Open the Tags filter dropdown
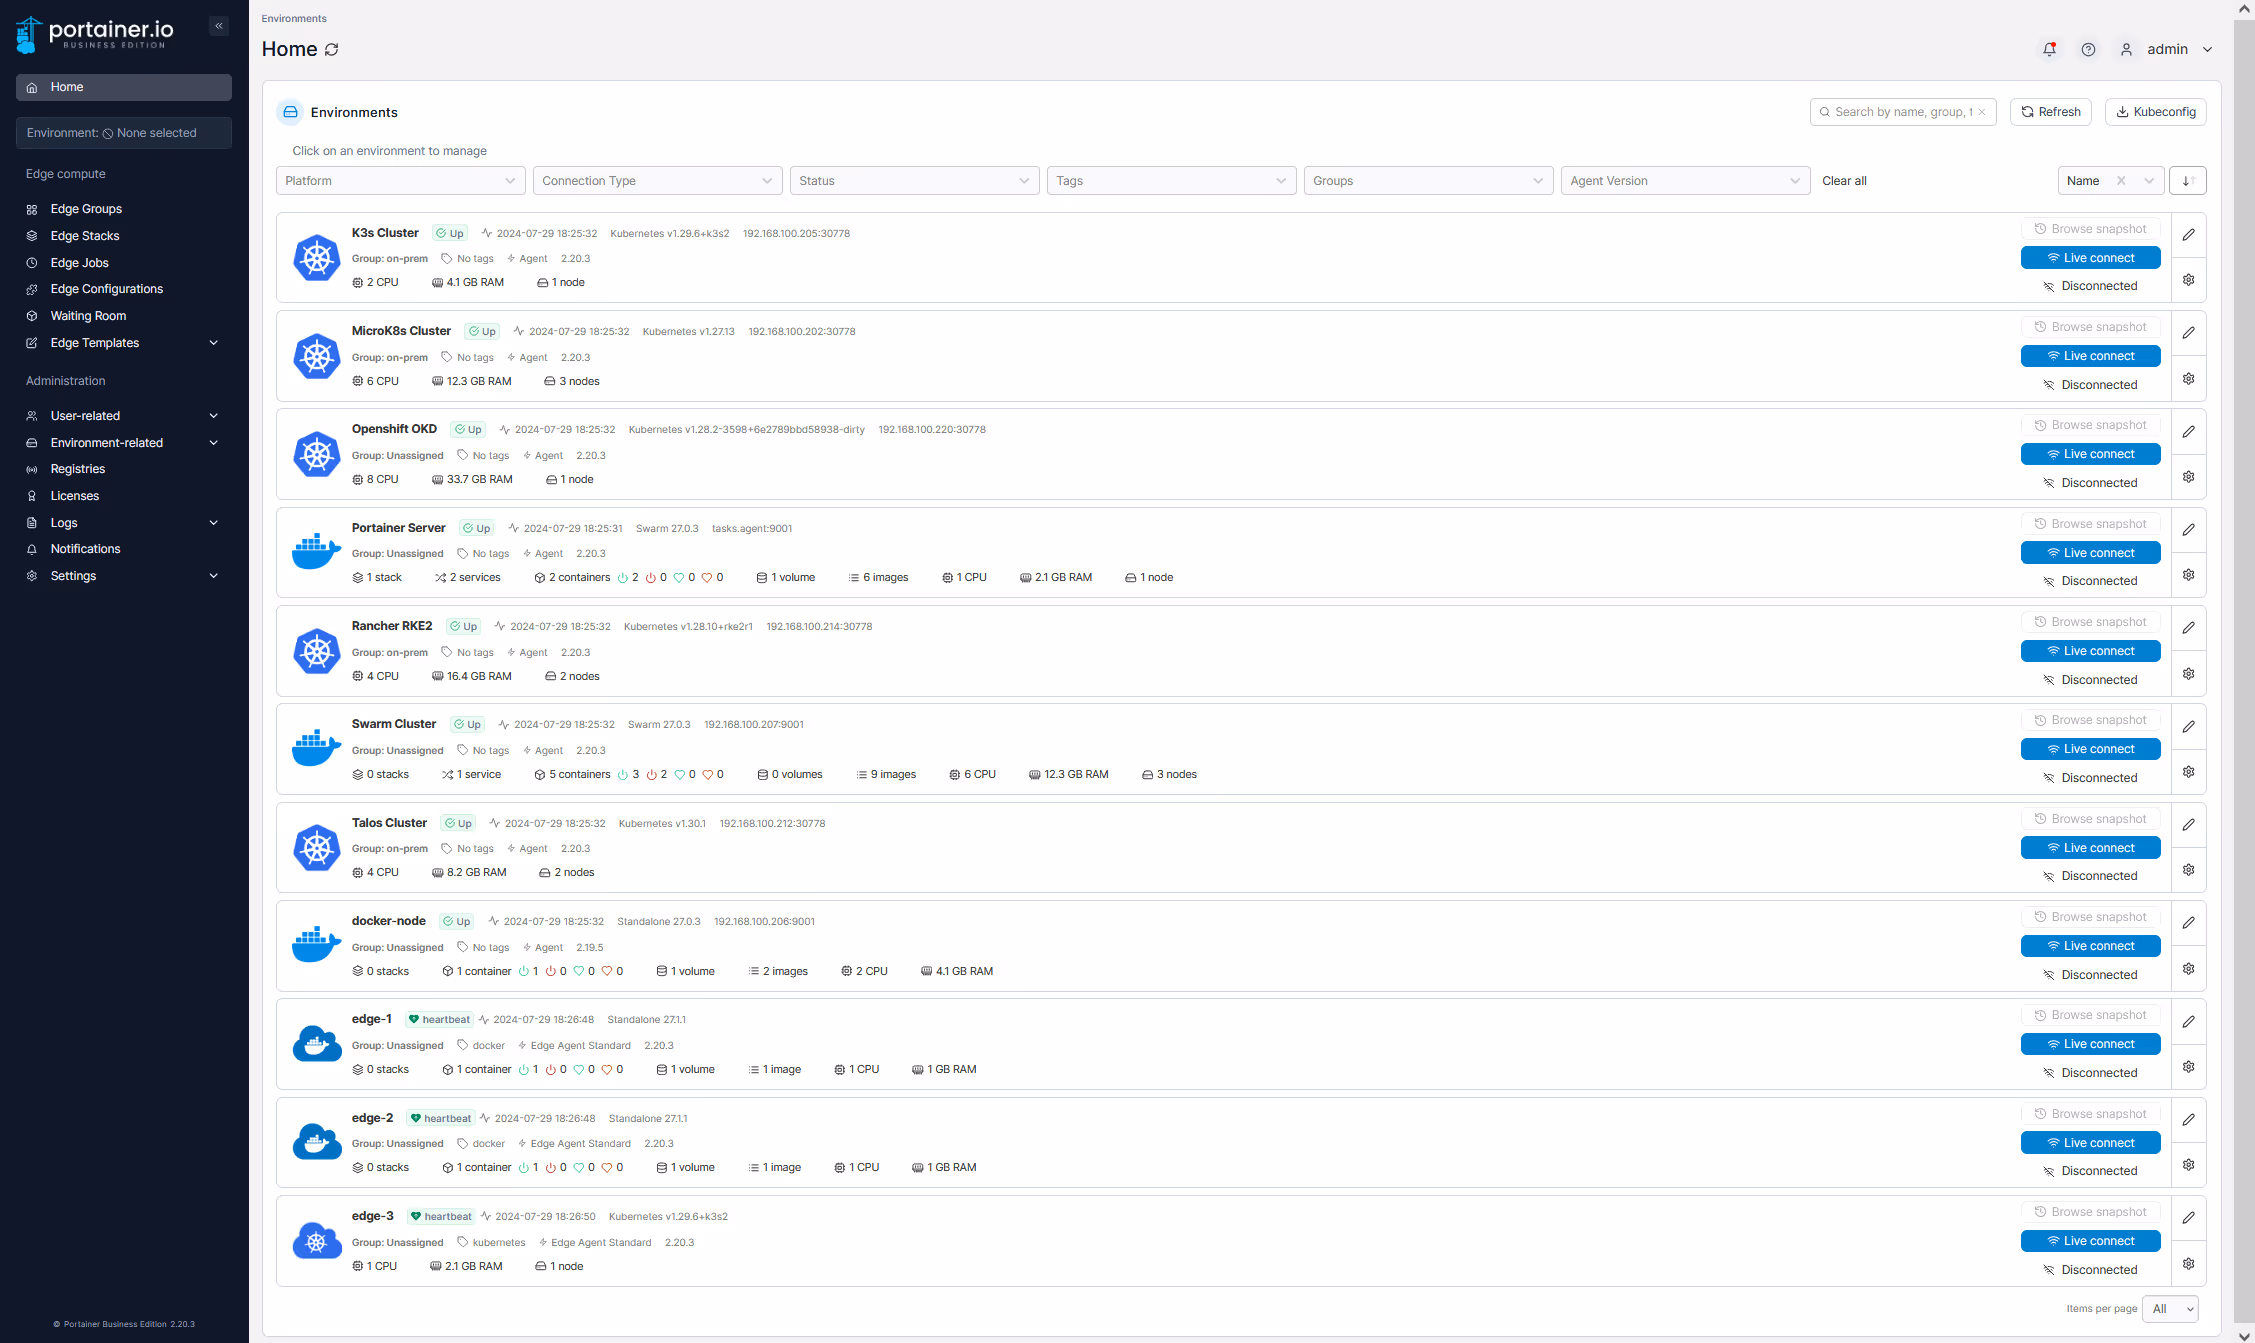 pyautogui.click(x=1171, y=181)
